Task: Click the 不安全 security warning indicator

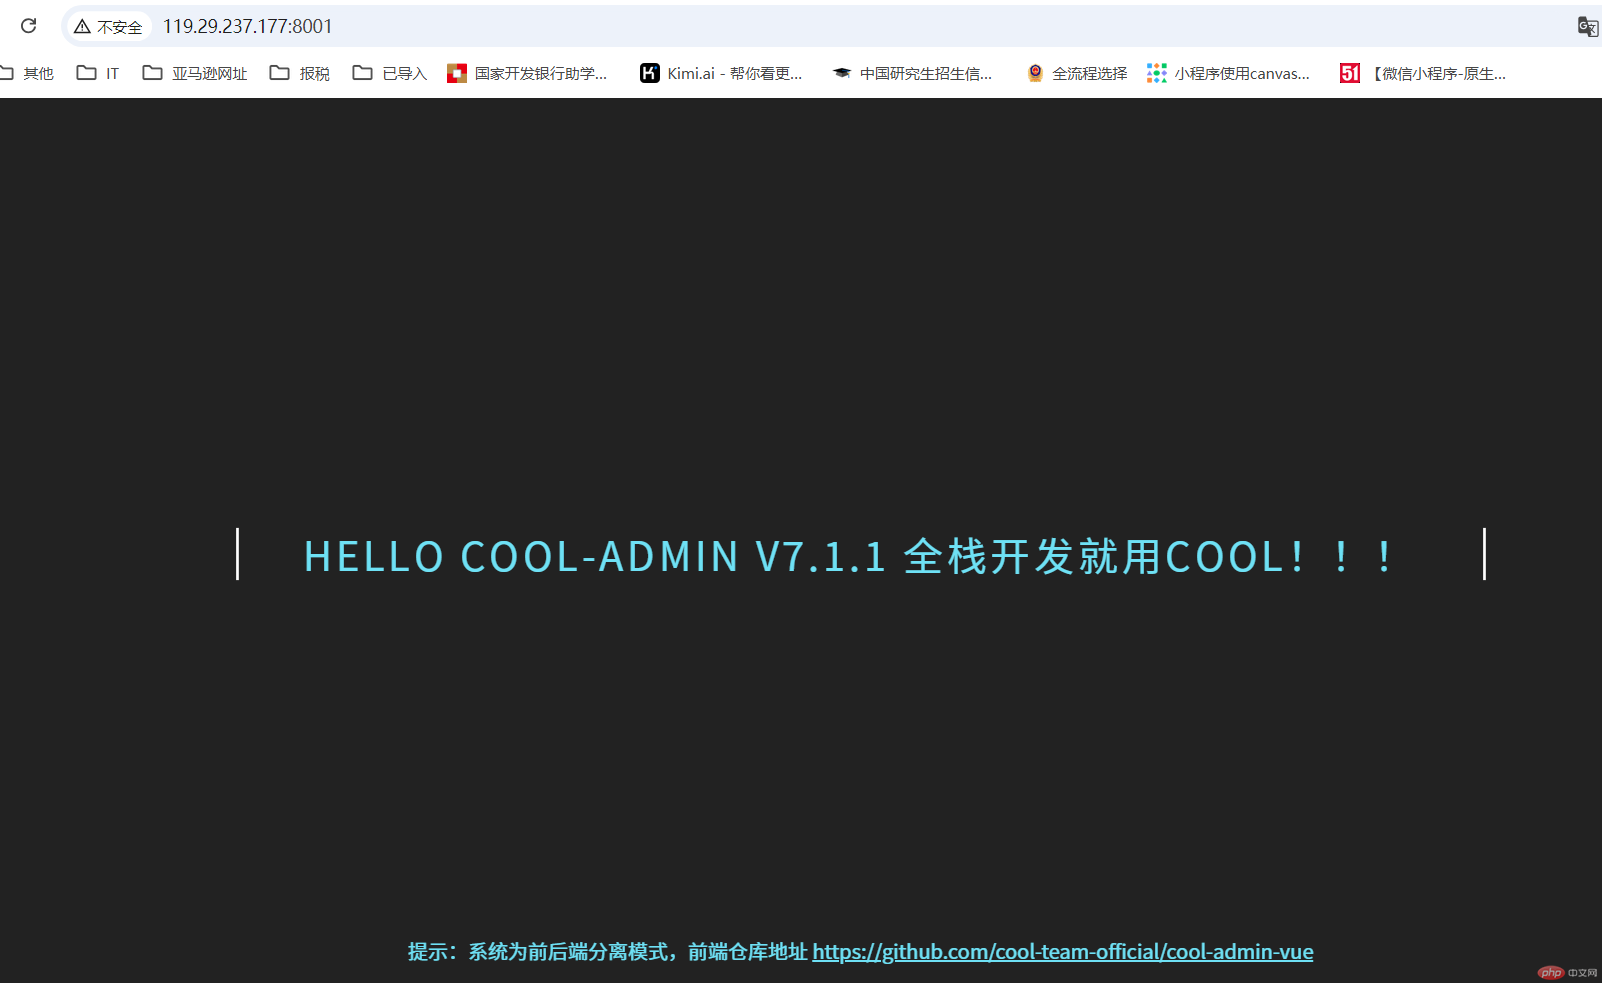Action: click(108, 27)
